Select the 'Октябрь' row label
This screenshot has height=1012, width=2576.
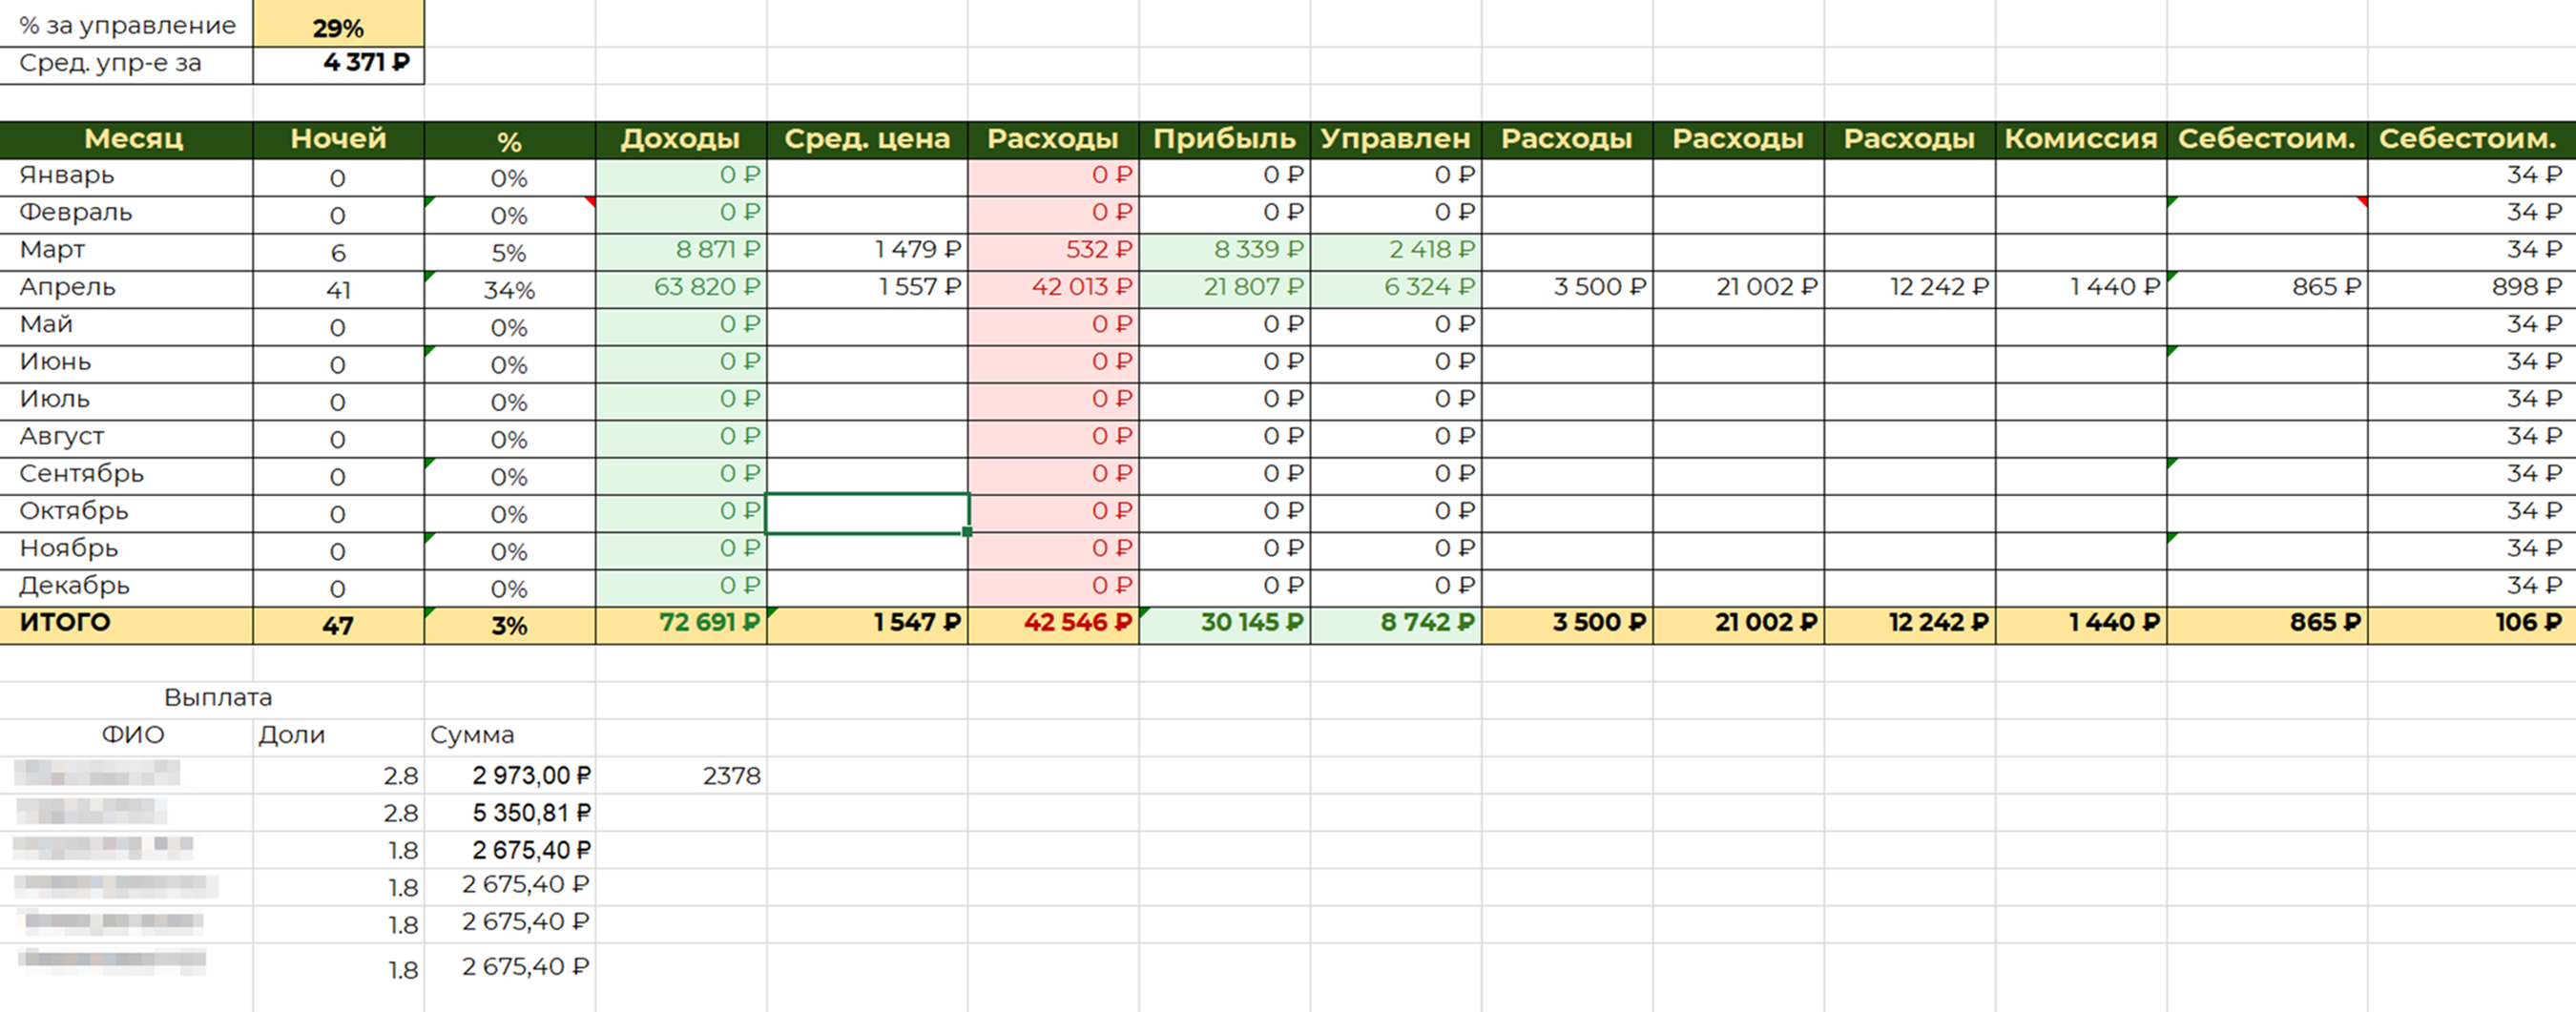(x=126, y=513)
